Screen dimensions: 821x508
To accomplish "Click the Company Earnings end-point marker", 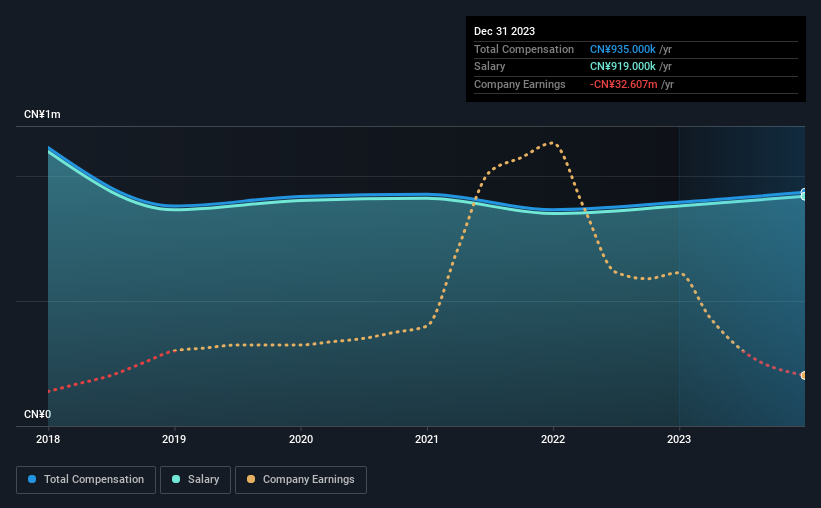I will tap(803, 376).
